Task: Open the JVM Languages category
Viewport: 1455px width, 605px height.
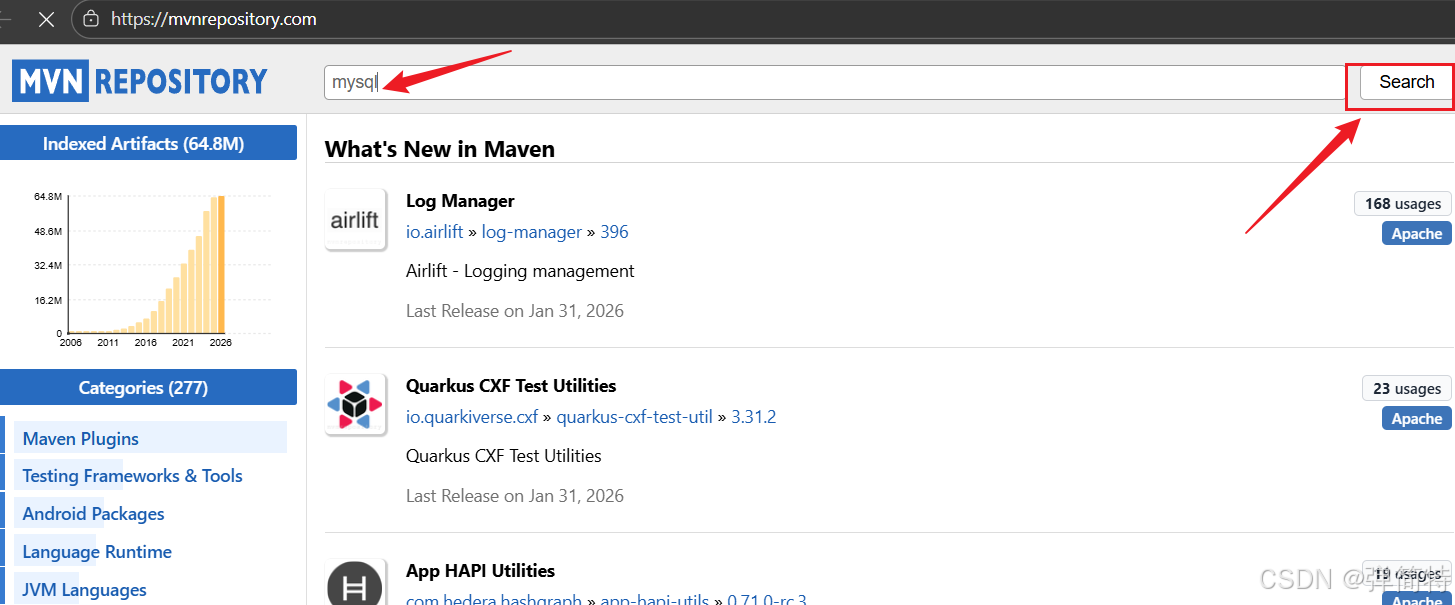Action: (x=84, y=590)
